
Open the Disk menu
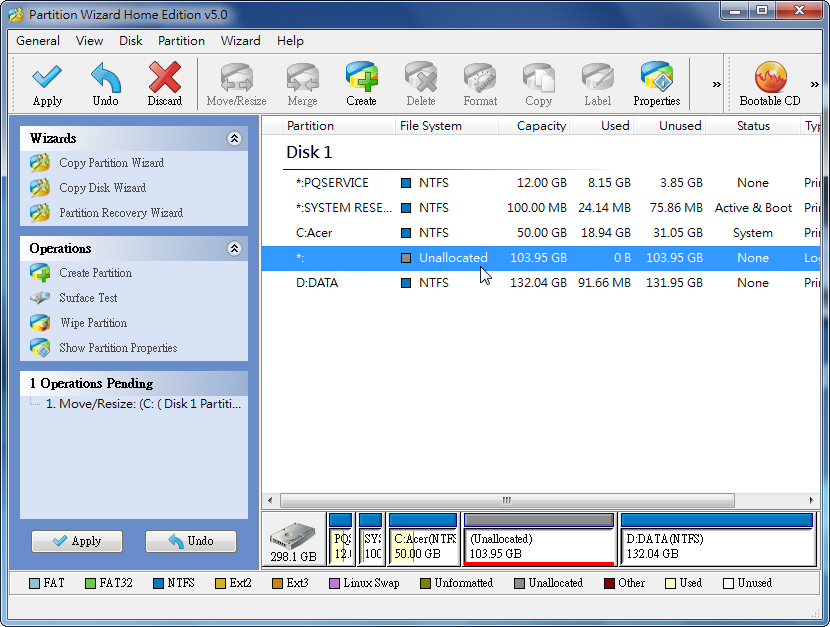pyautogui.click(x=130, y=41)
